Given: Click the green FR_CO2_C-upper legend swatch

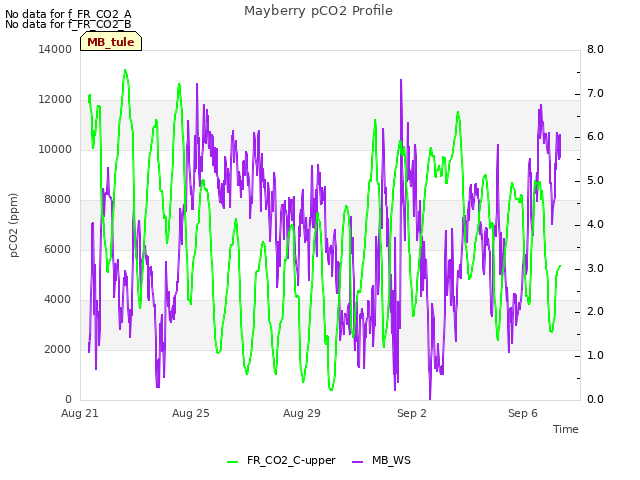Looking at the screenshot, I should [232, 462].
